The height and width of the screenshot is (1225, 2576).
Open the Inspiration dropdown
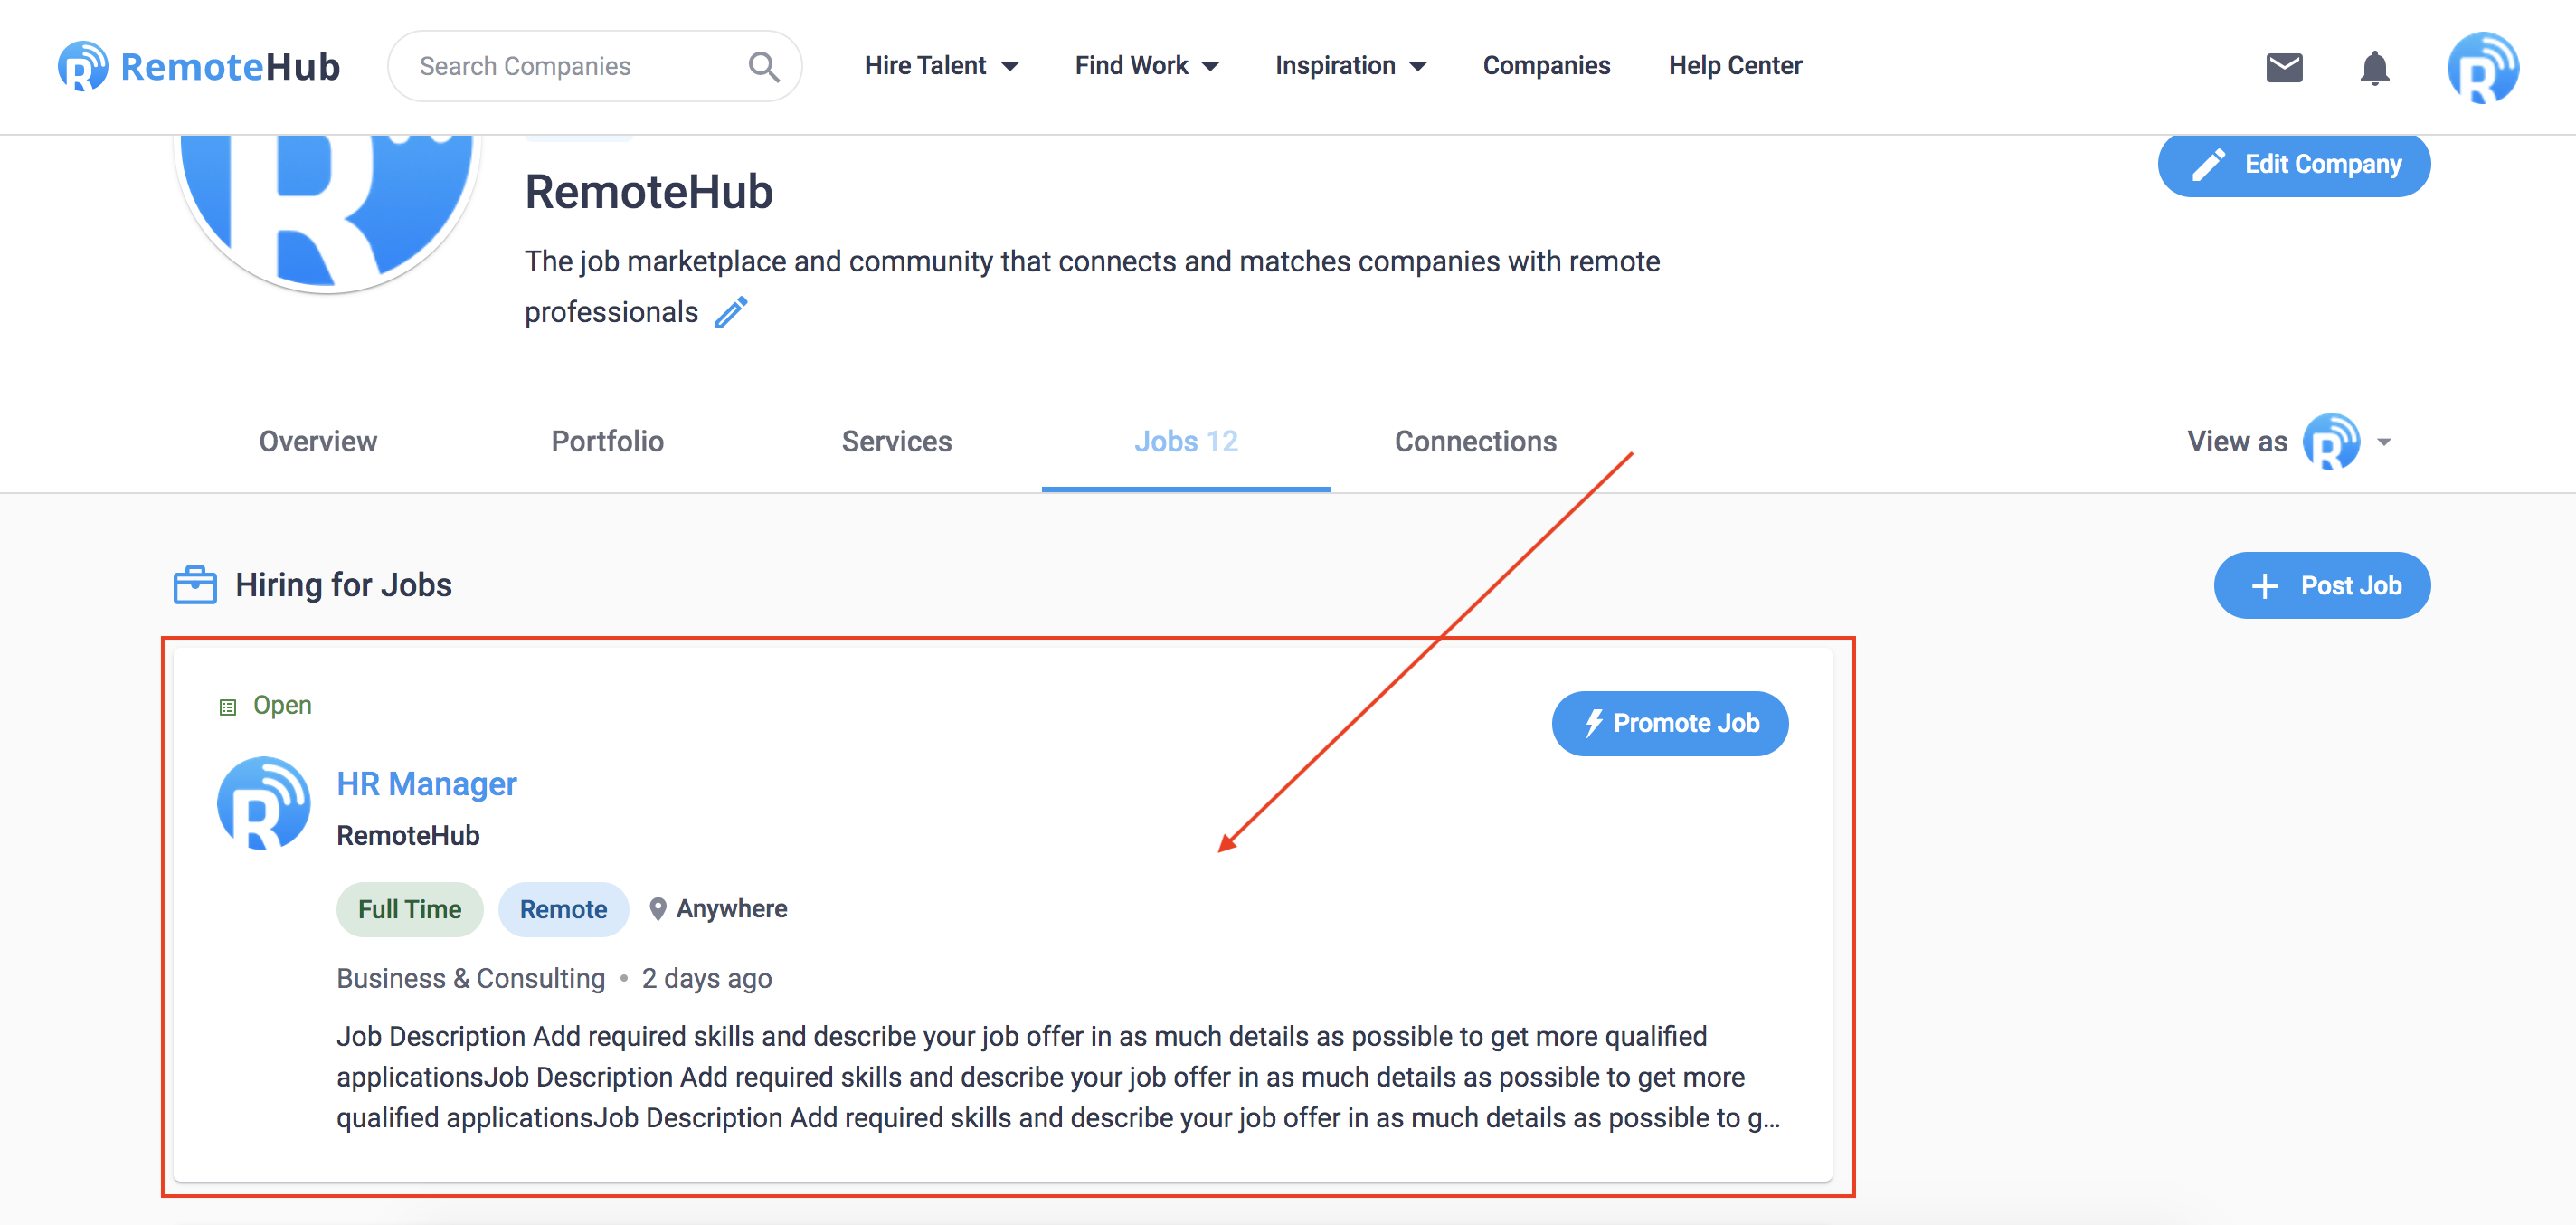1350,66
